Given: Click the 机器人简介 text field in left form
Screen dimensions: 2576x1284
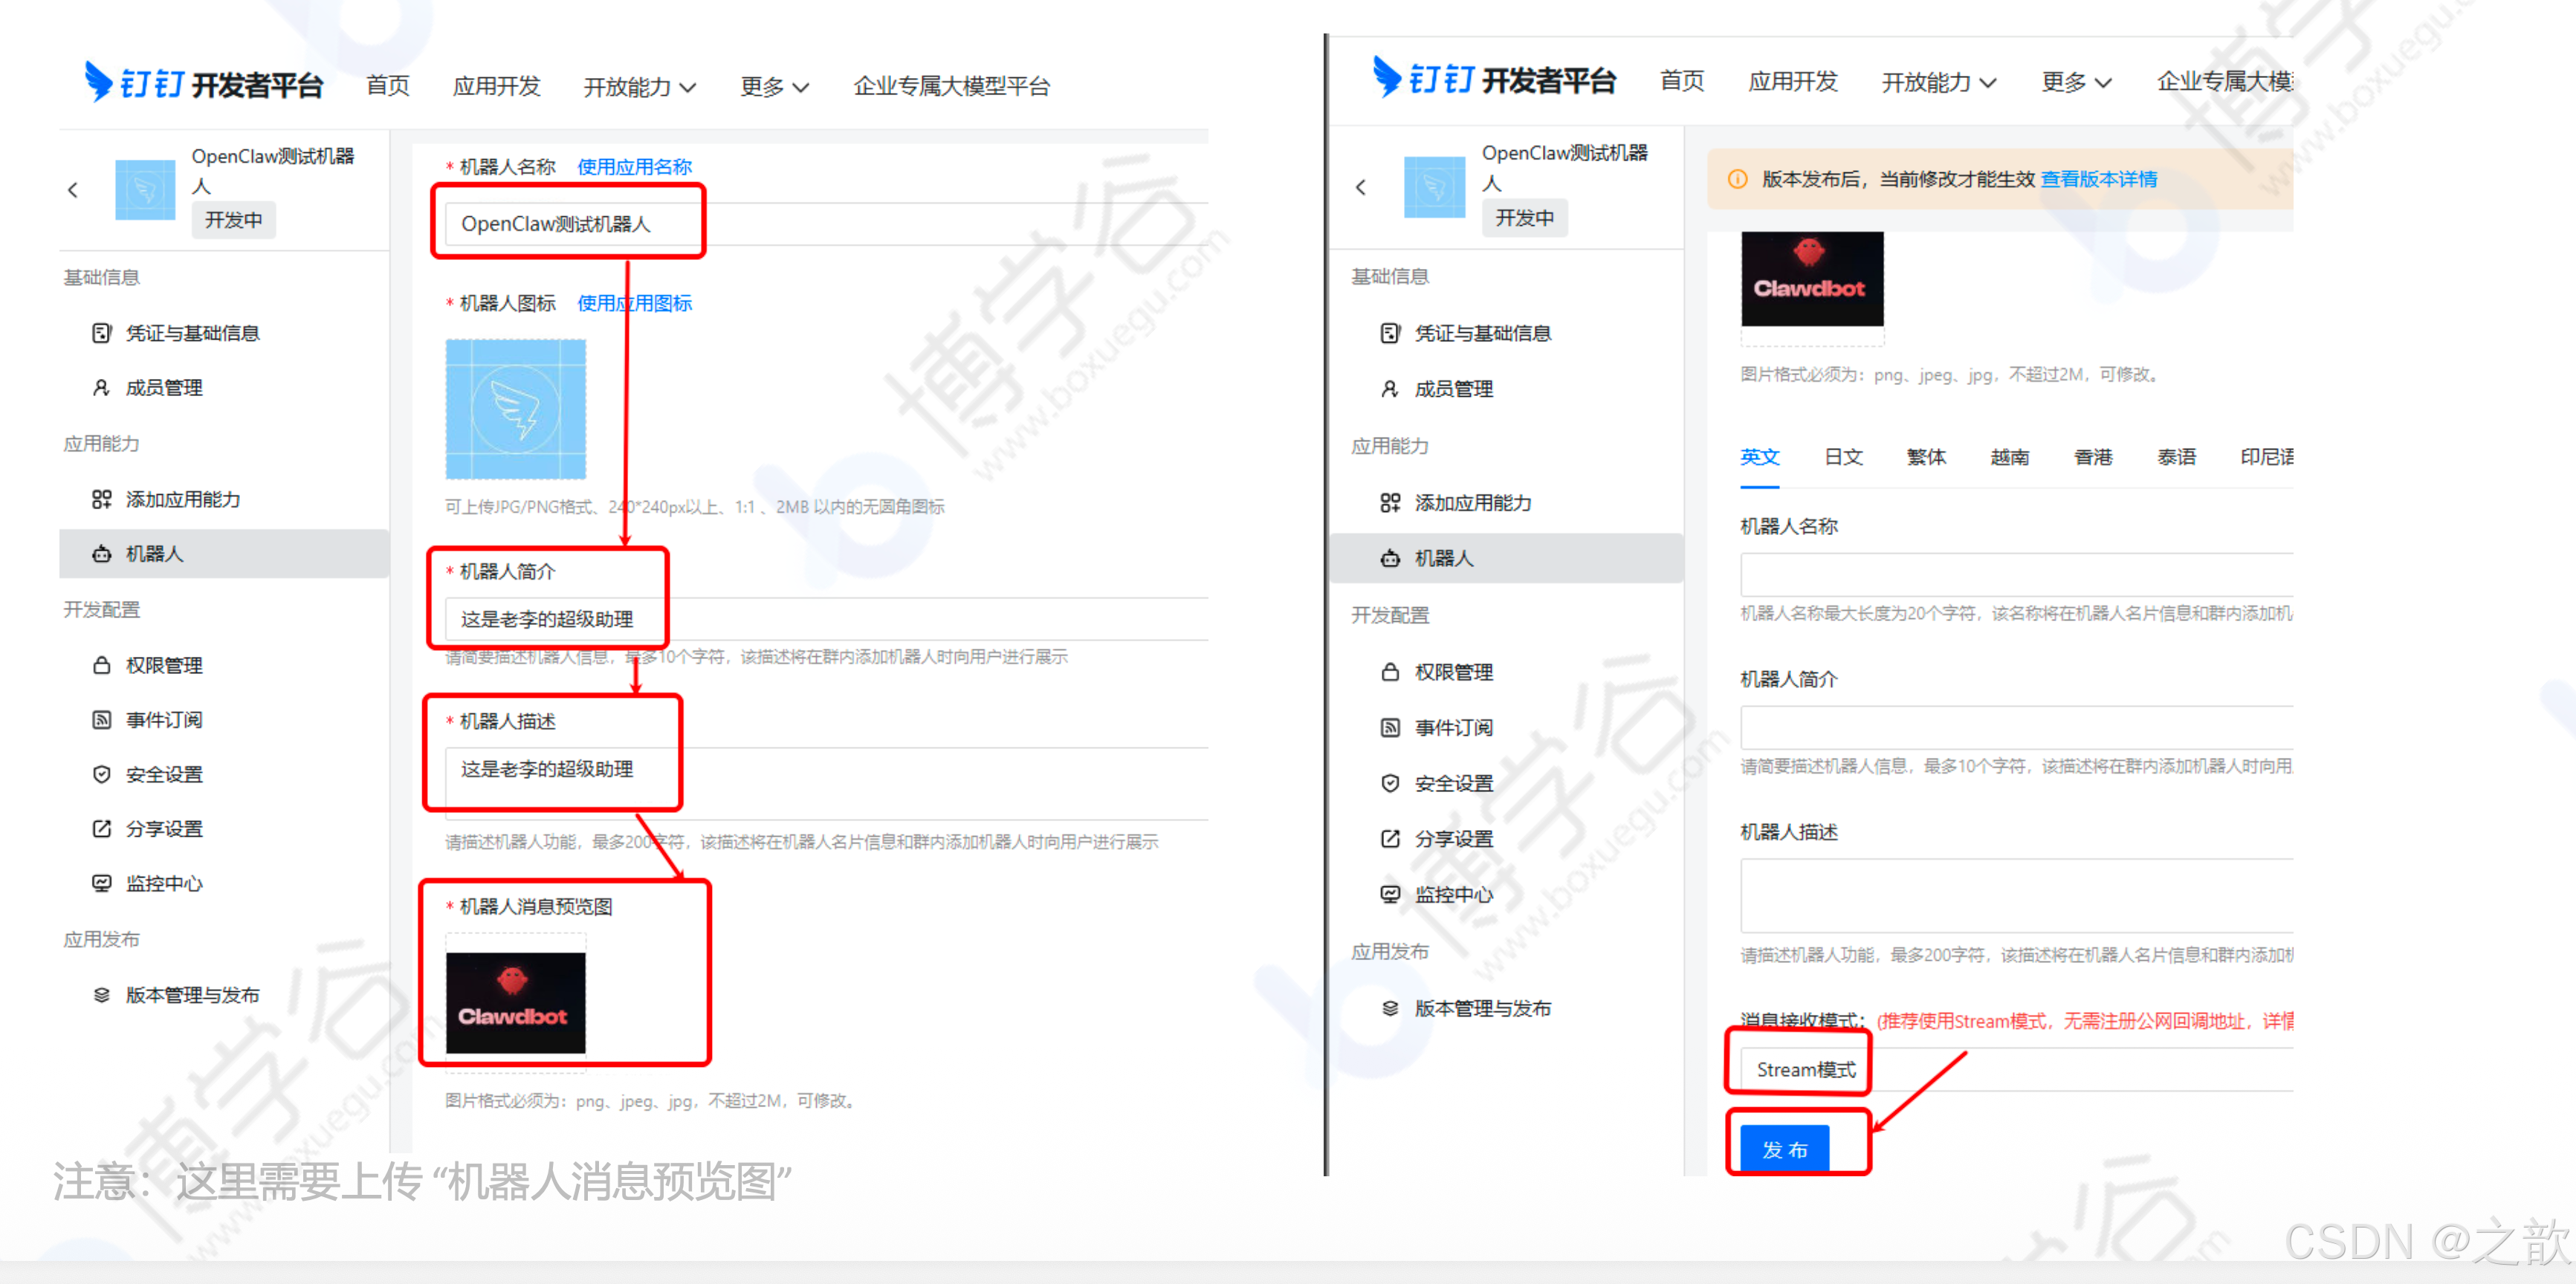Looking at the screenshot, I should 800,619.
